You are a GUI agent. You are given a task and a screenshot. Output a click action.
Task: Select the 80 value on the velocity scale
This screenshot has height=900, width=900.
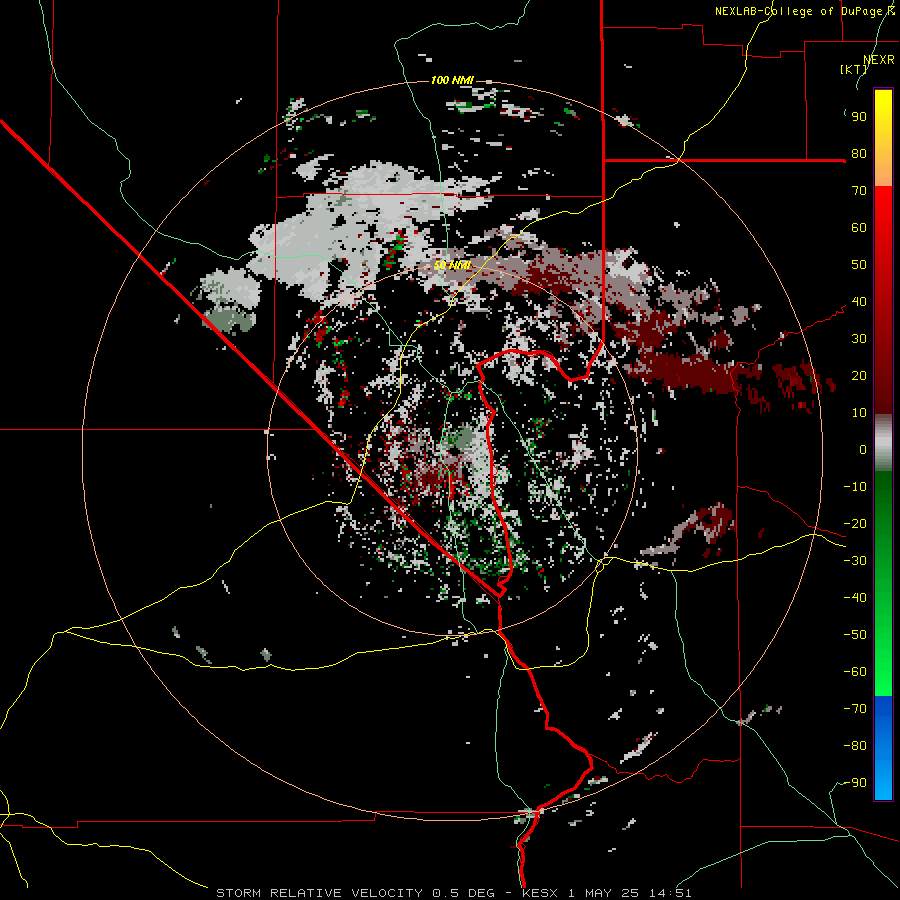859,154
